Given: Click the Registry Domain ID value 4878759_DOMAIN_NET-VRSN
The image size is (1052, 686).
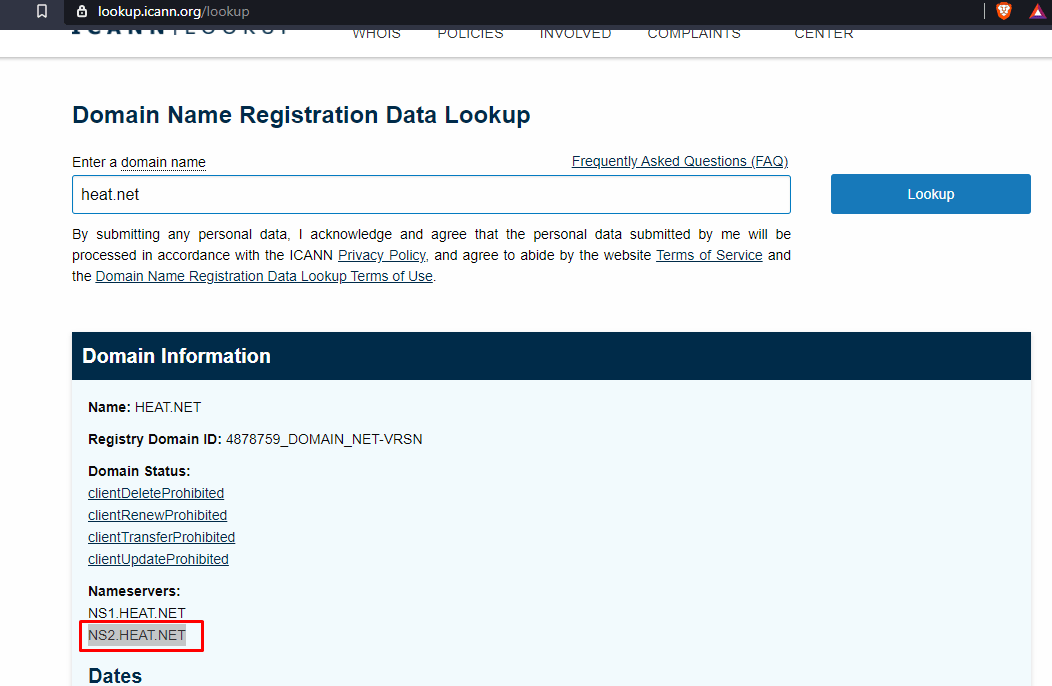Looking at the screenshot, I should [x=324, y=439].
